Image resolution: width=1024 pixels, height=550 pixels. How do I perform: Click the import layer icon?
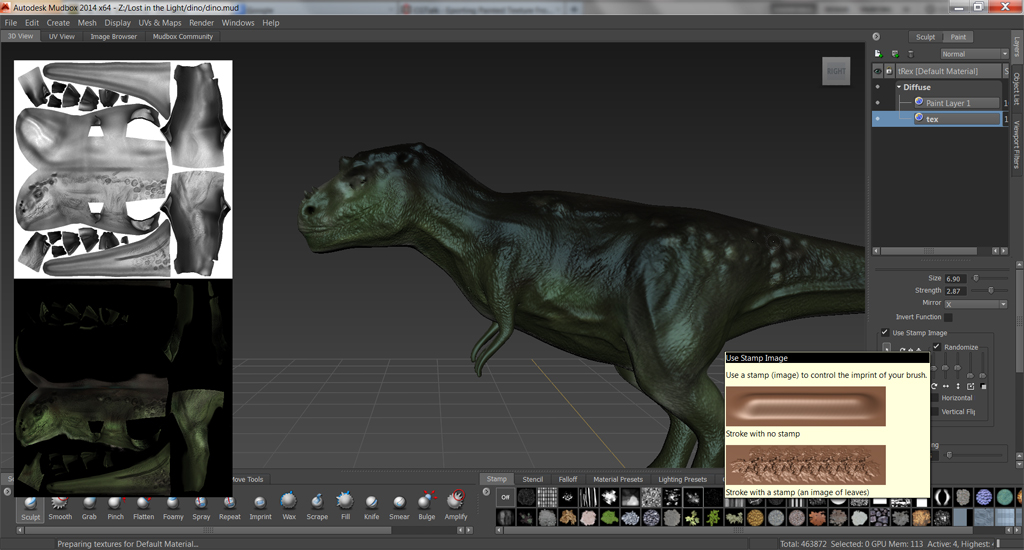895,54
